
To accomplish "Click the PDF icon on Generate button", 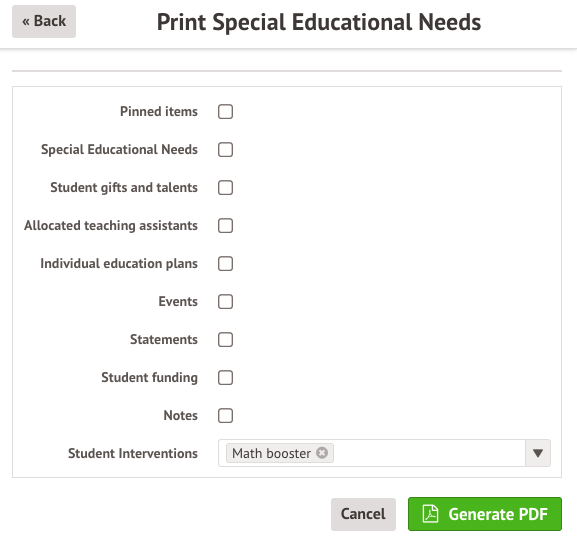I will tap(430, 514).
